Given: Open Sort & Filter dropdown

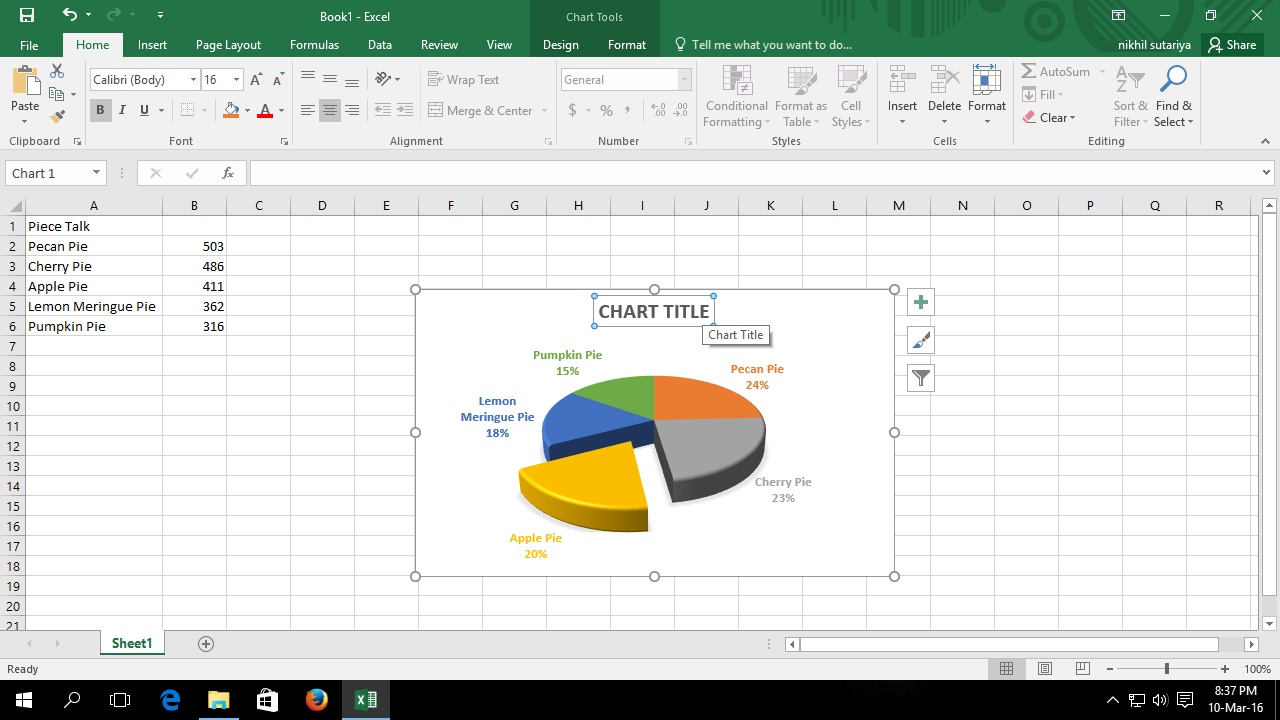Looking at the screenshot, I should click(1129, 97).
